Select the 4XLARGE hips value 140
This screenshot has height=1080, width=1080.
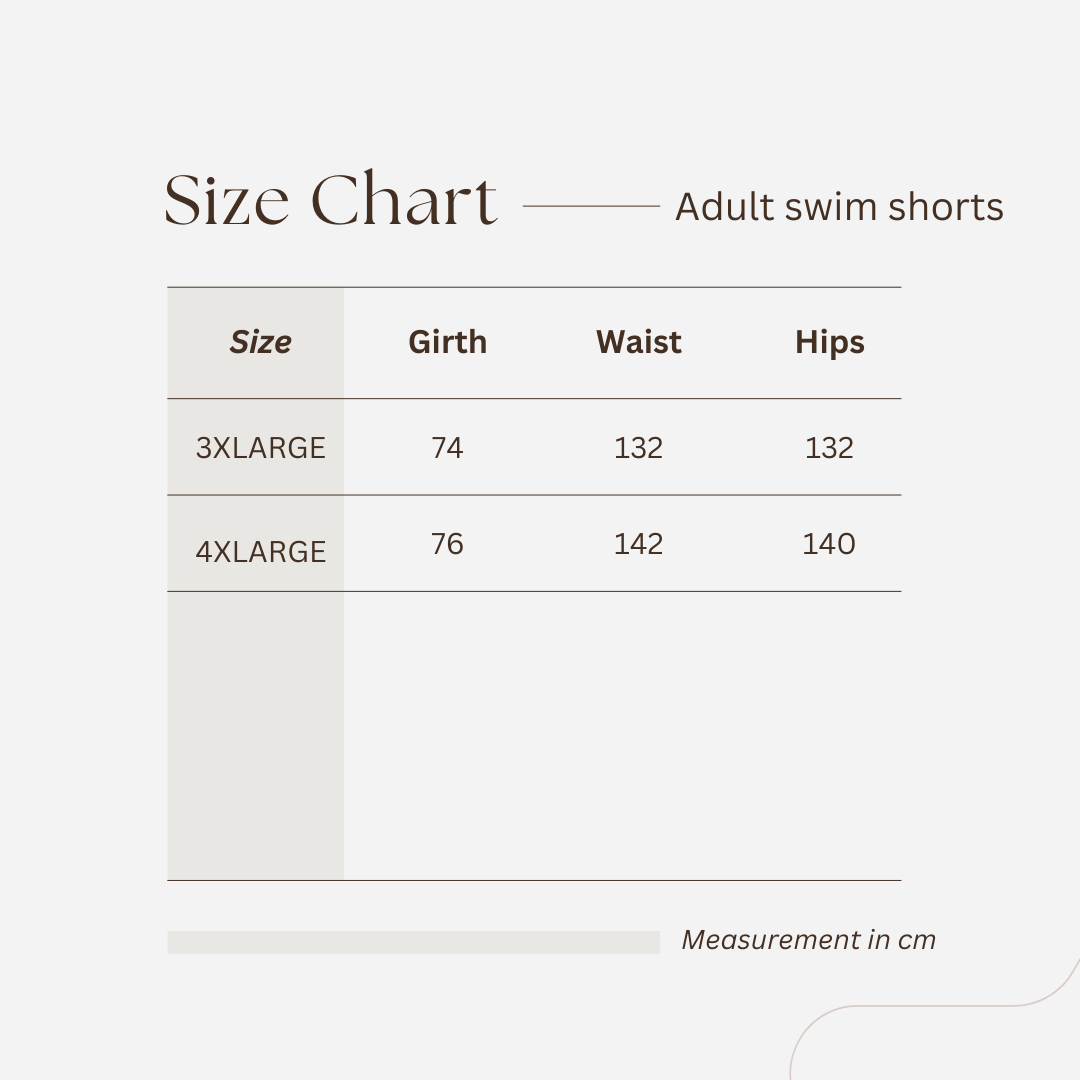tap(829, 544)
